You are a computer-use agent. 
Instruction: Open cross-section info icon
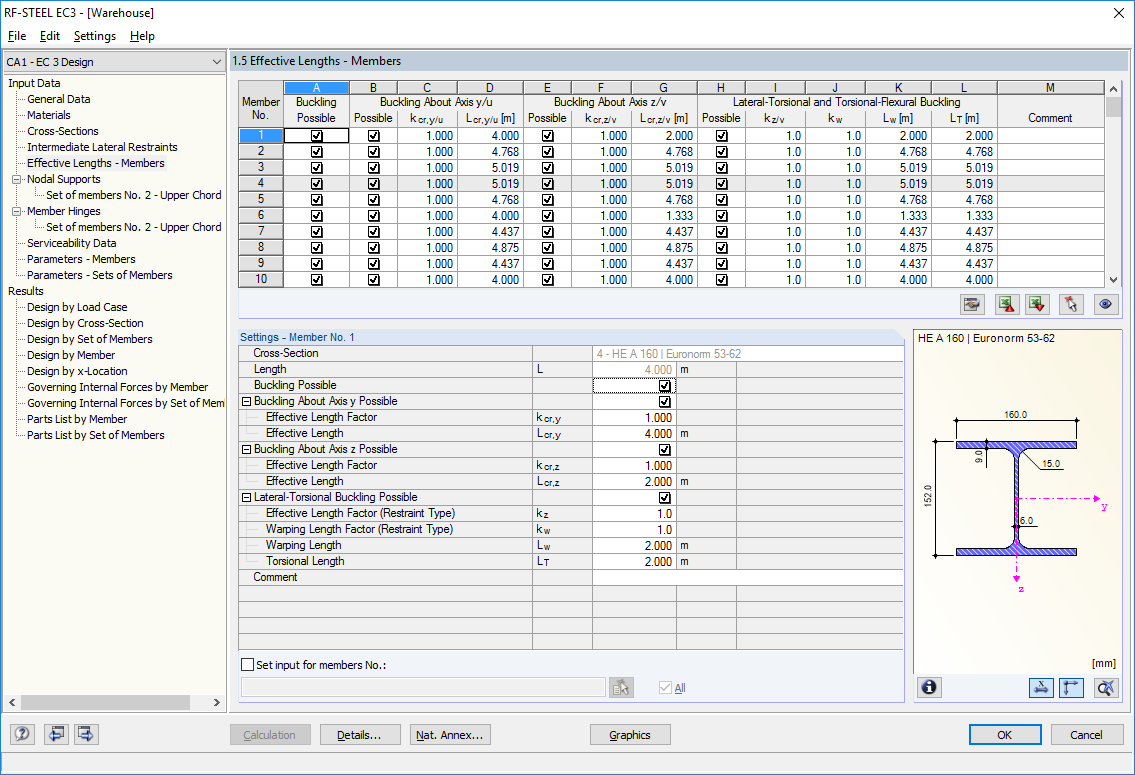pyautogui.click(x=929, y=687)
